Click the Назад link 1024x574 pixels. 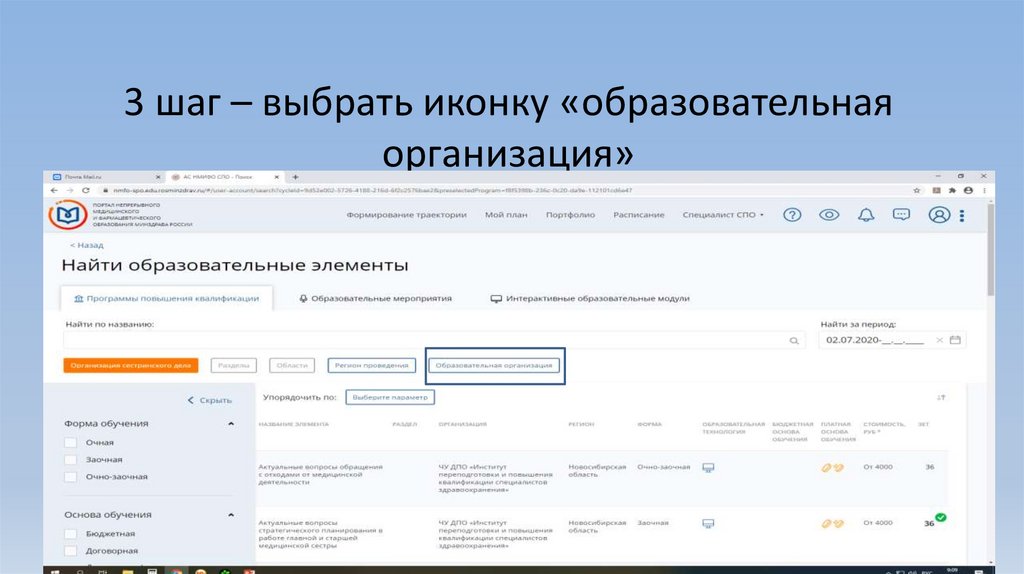pyautogui.click(x=87, y=246)
